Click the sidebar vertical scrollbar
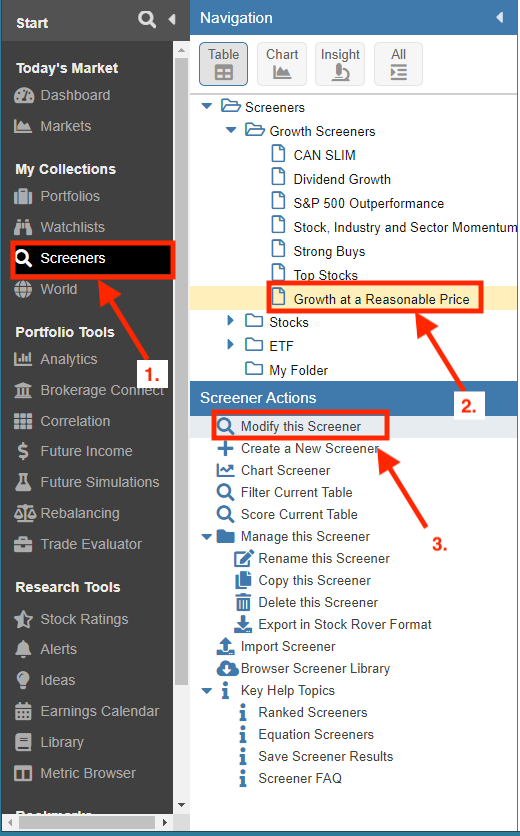Screen dimensions: 520x836 tap(181, 372)
